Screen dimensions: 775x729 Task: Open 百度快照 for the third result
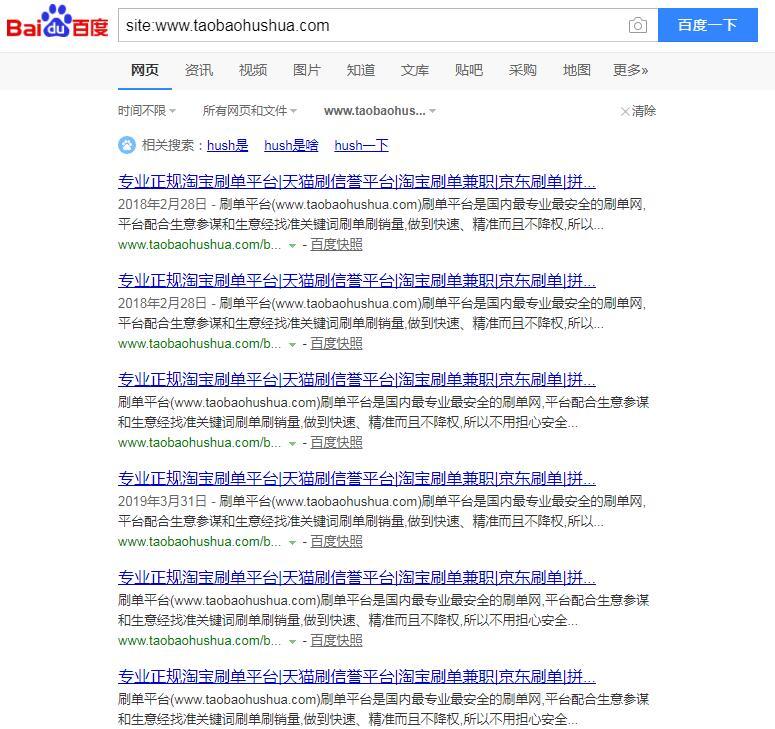(x=336, y=442)
